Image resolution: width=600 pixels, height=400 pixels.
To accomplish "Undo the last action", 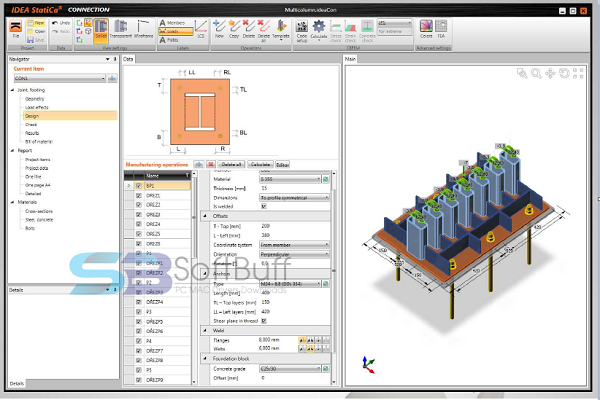I will 61,23.
